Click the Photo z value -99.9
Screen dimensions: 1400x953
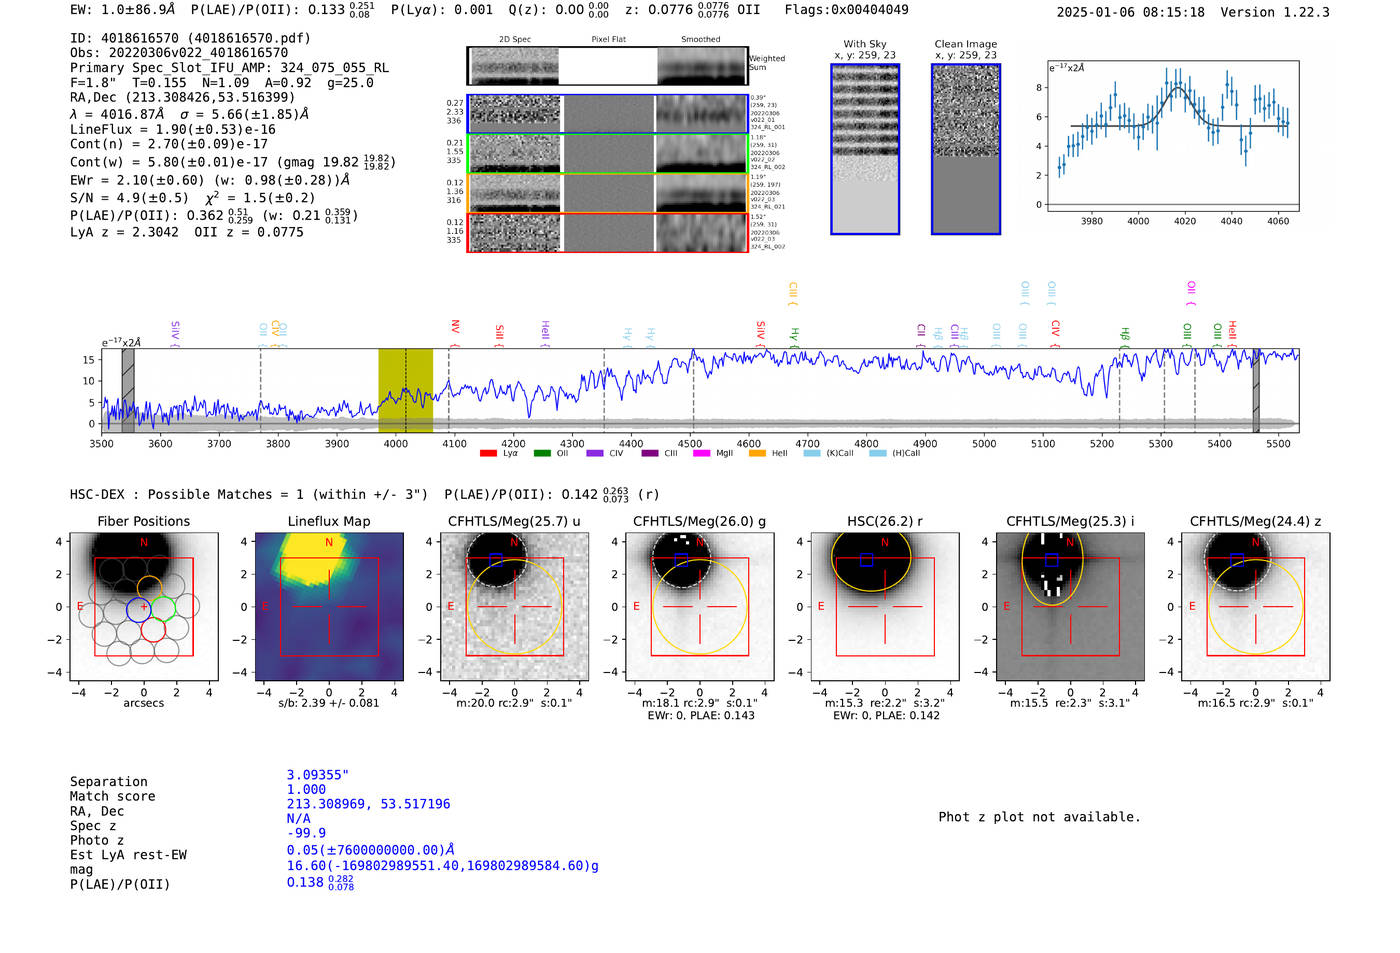click(x=306, y=833)
